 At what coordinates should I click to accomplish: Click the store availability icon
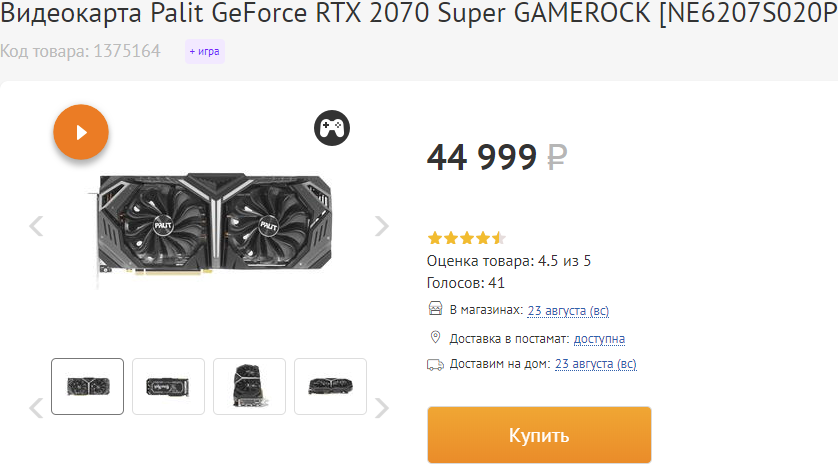[x=435, y=309]
